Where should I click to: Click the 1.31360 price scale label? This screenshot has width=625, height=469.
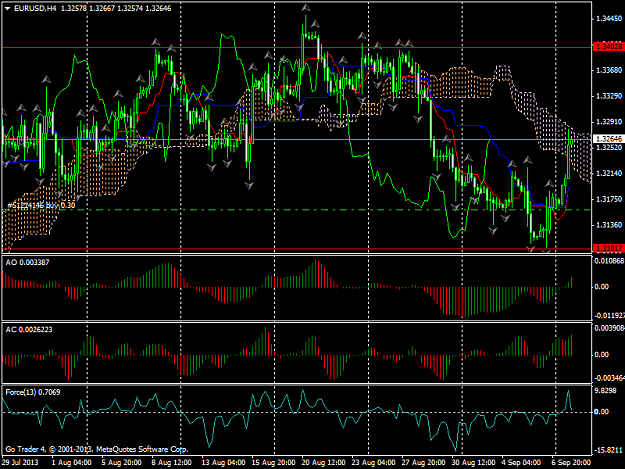point(609,225)
